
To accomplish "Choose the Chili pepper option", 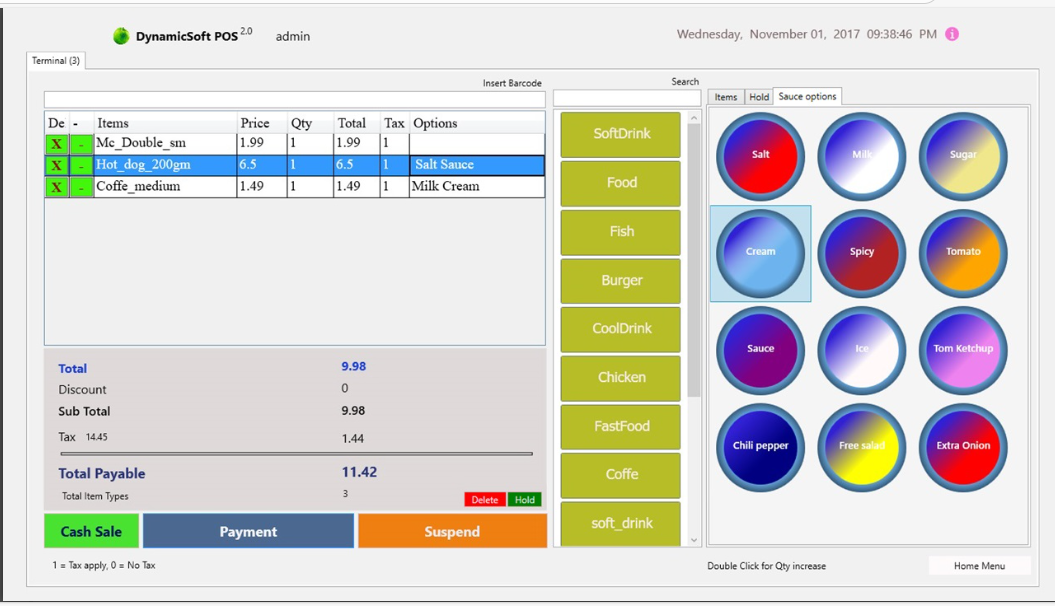I will click(x=760, y=447).
